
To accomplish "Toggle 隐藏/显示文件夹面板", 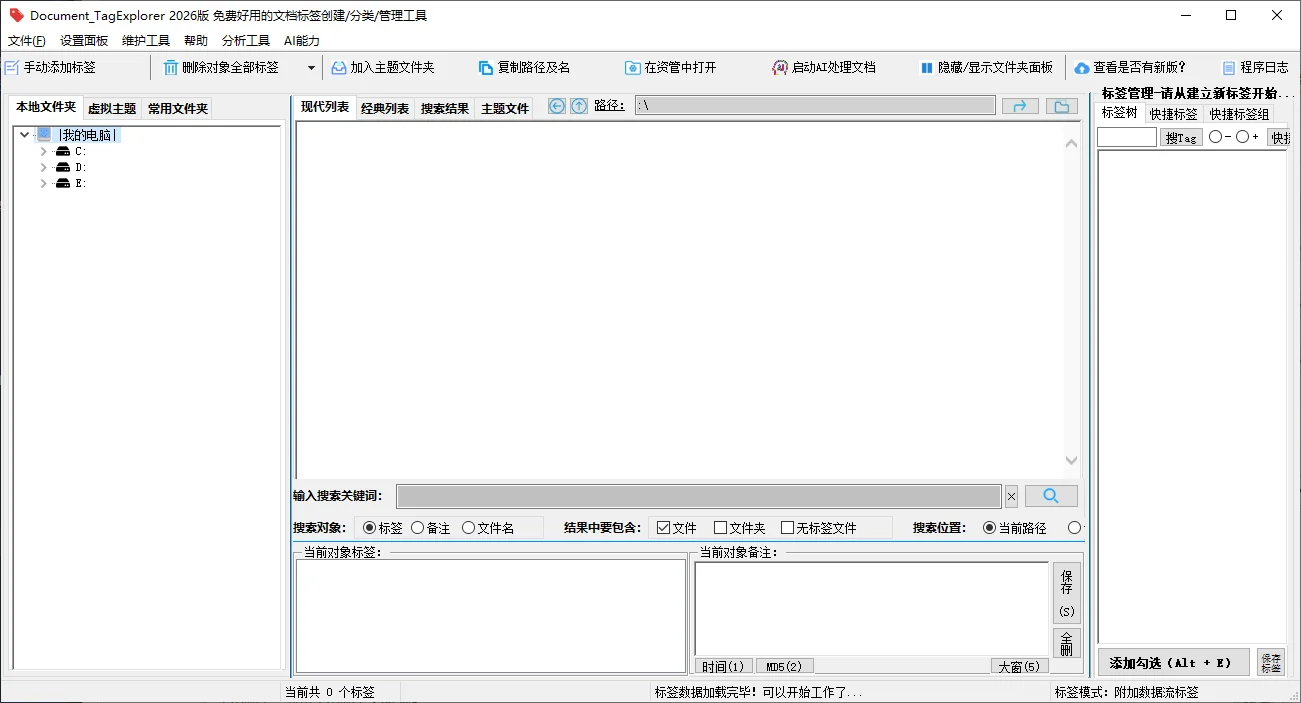I will (x=986, y=68).
